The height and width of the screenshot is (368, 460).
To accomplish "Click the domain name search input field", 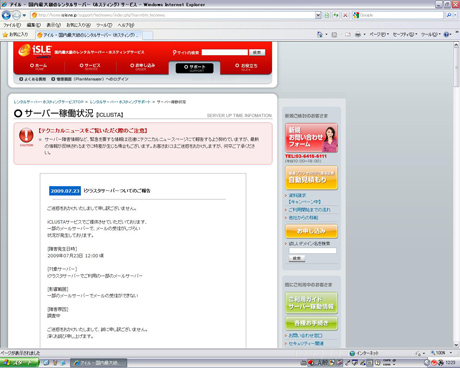I will coord(313,251).
